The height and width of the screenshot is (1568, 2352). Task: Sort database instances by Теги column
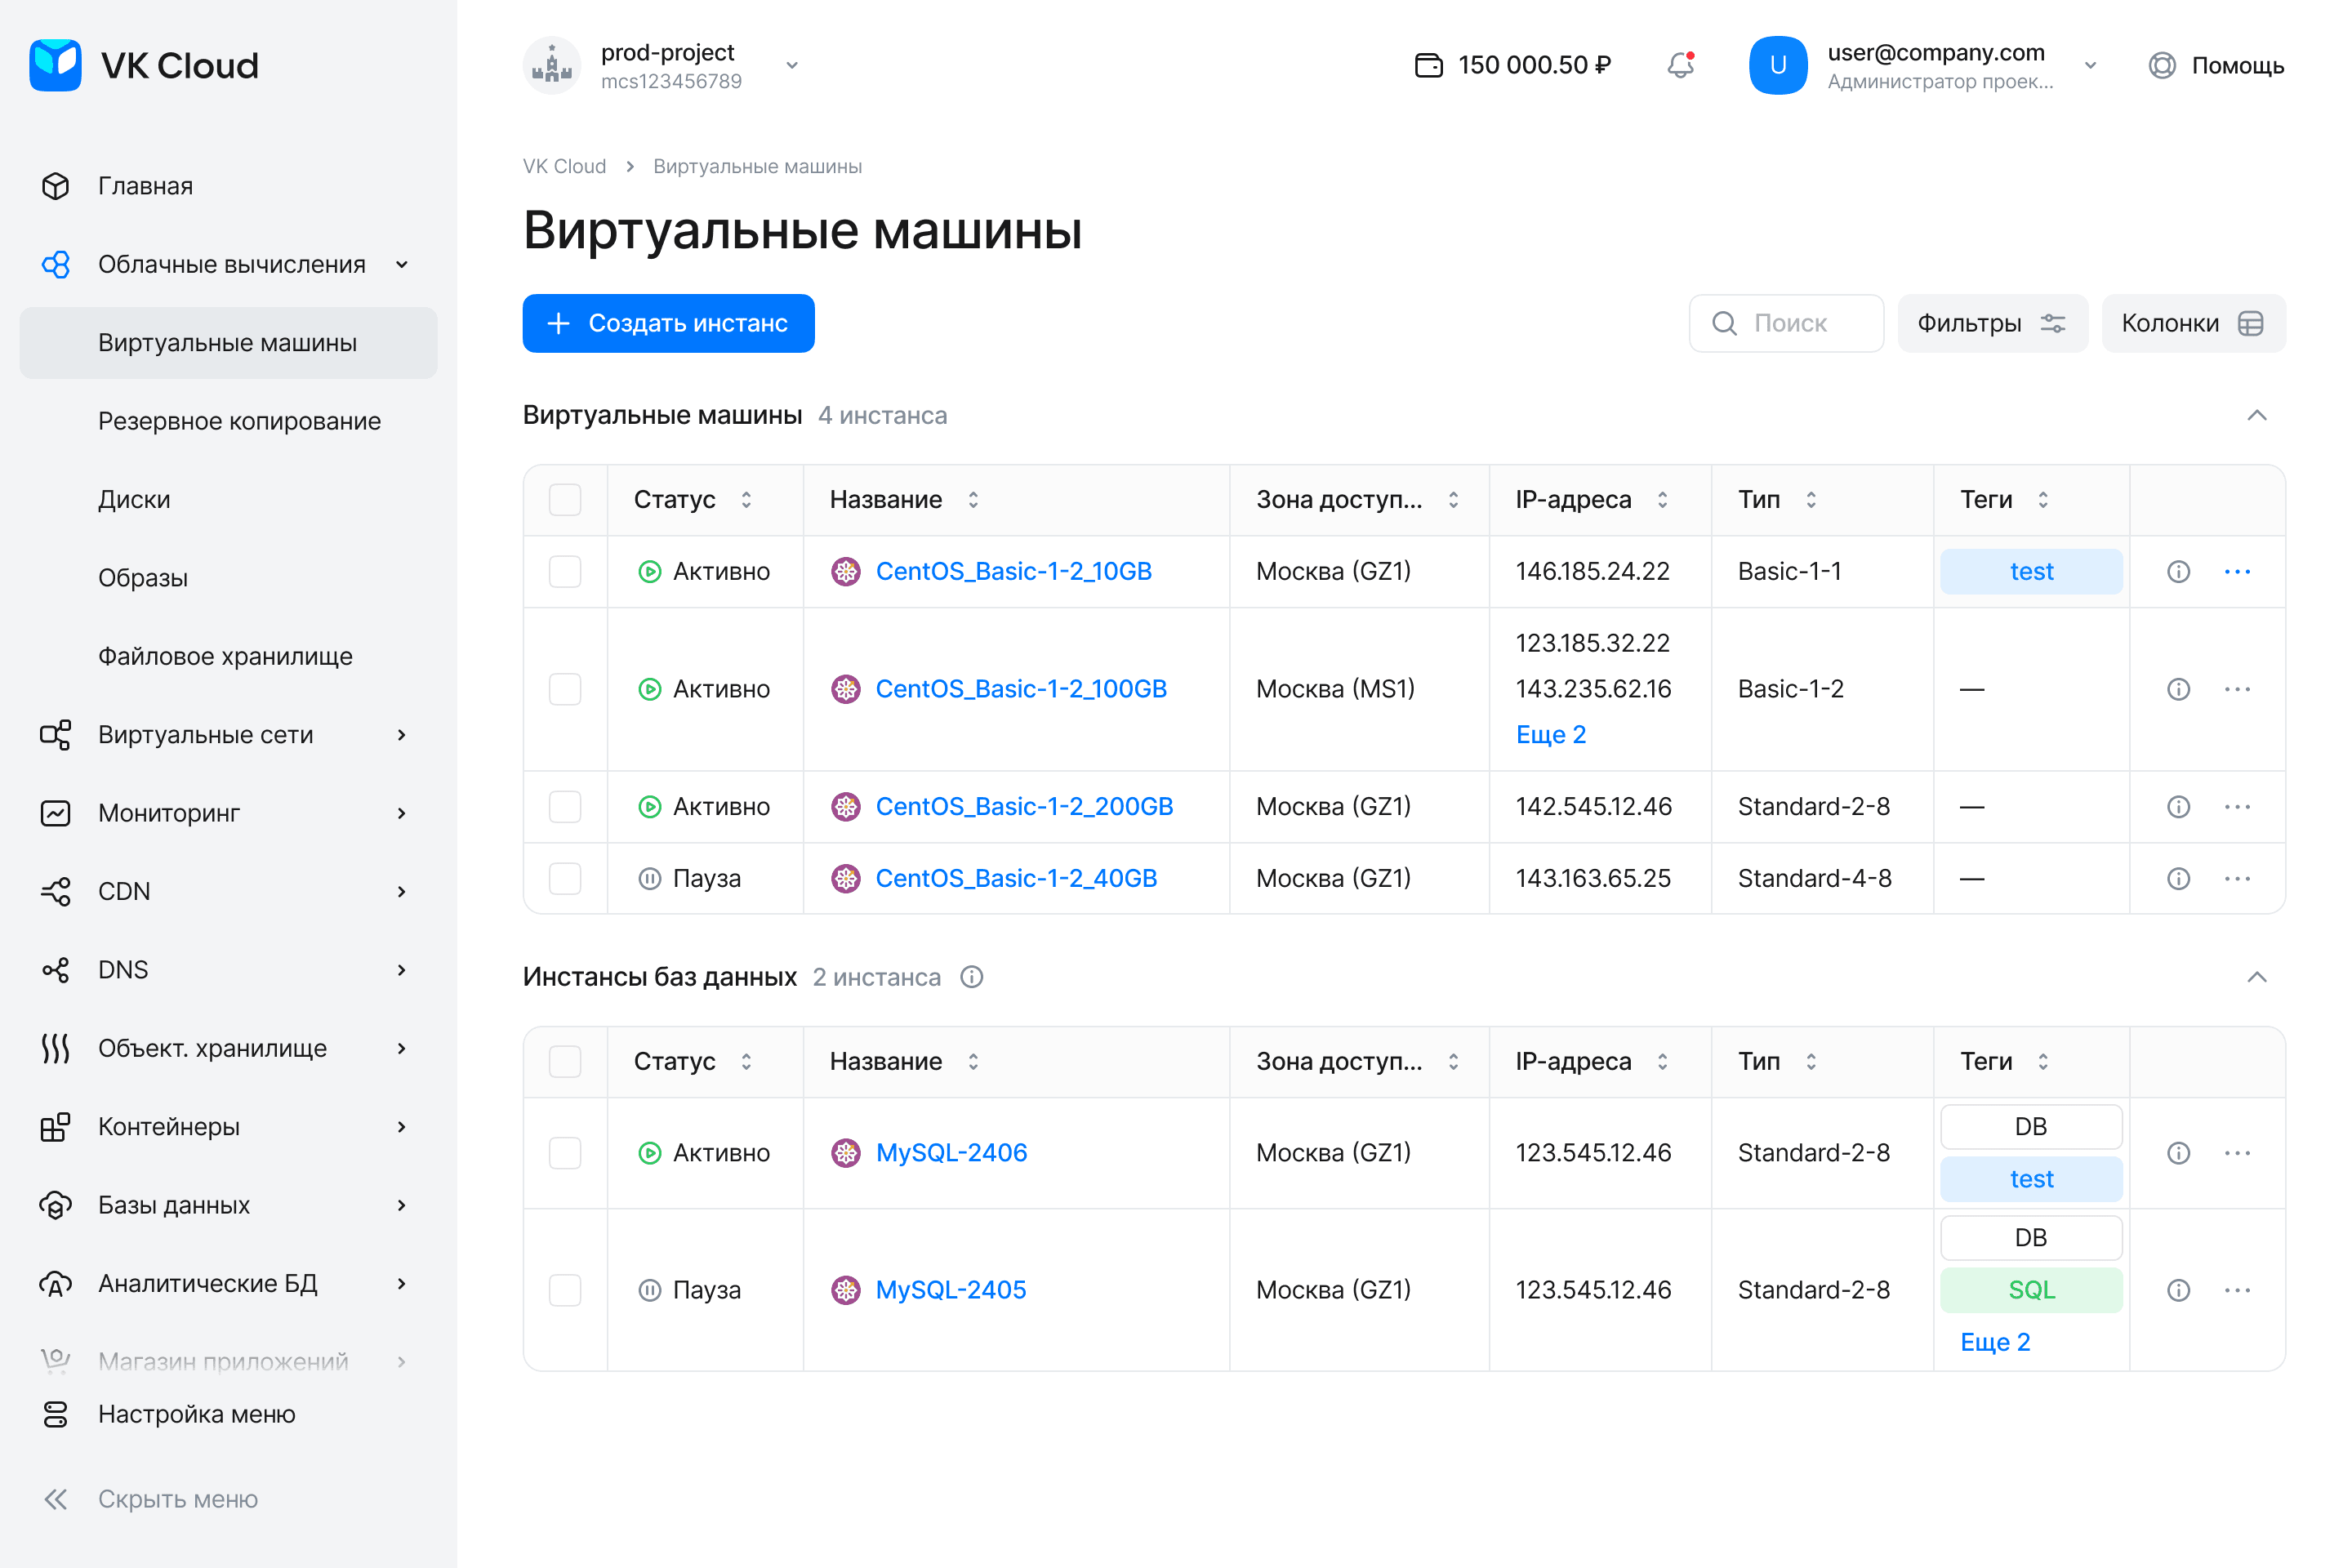2042,1061
